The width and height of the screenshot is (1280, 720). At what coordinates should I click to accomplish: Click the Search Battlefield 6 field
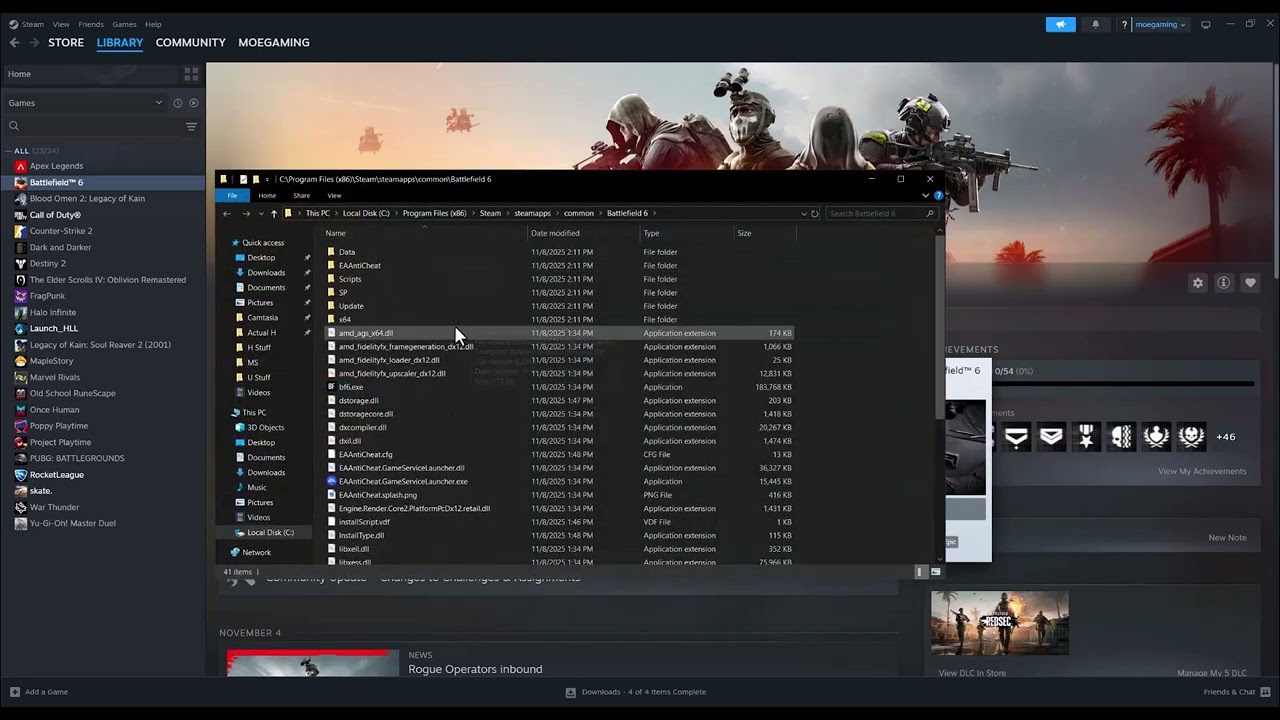[882, 213]
